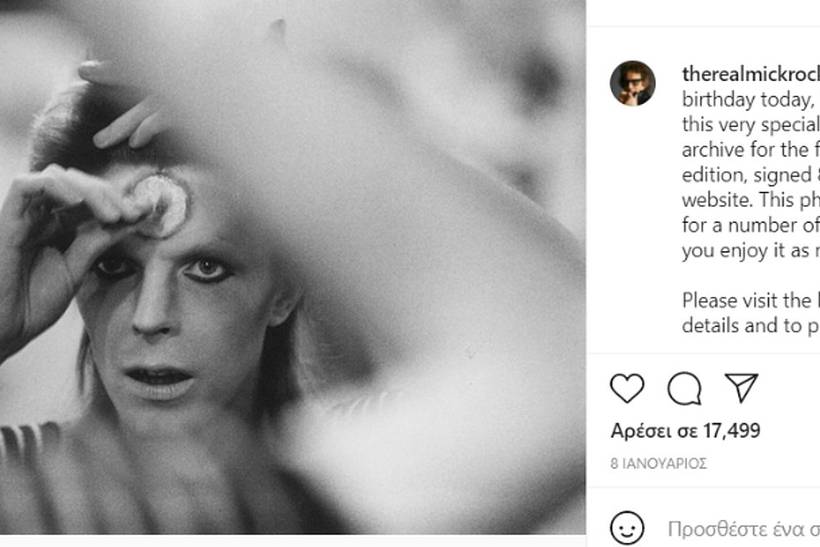Click the caption line starting Please visit
Screen dimensions: 820x547
tap(750, 300)
